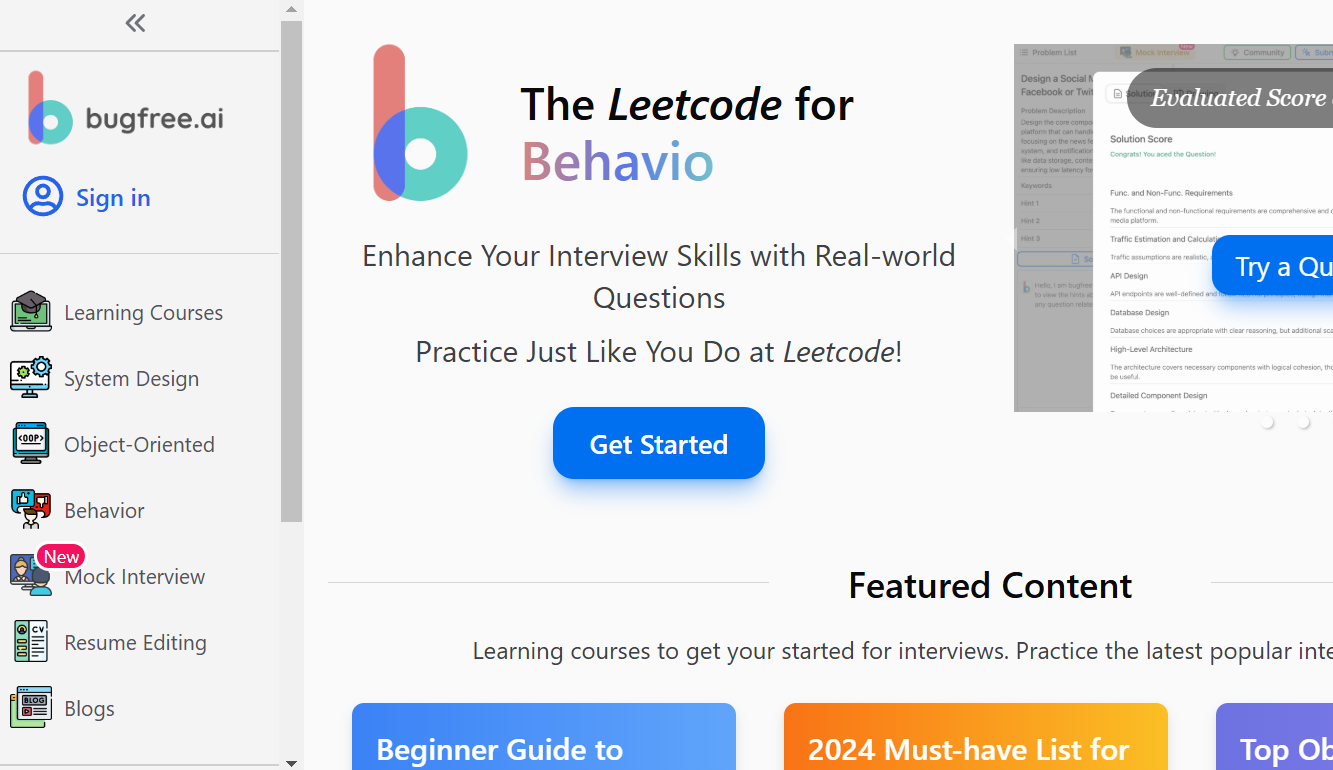Click the Learning Courses graduation cap icon
This screenshot has height=770, width=1333.
click(31, 312)
